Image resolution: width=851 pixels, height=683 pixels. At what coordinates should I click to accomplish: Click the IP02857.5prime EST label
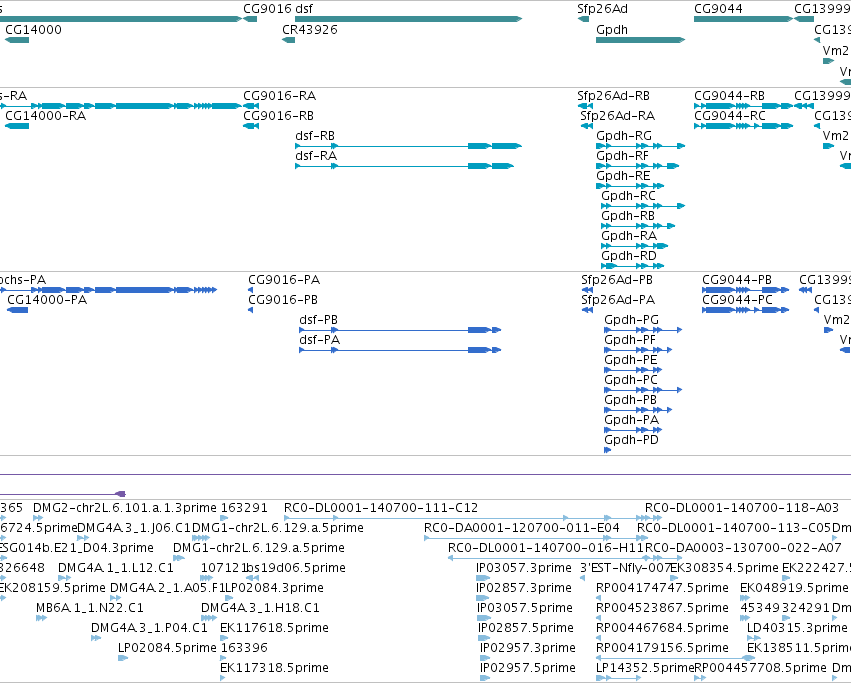(x=526, y=628)
